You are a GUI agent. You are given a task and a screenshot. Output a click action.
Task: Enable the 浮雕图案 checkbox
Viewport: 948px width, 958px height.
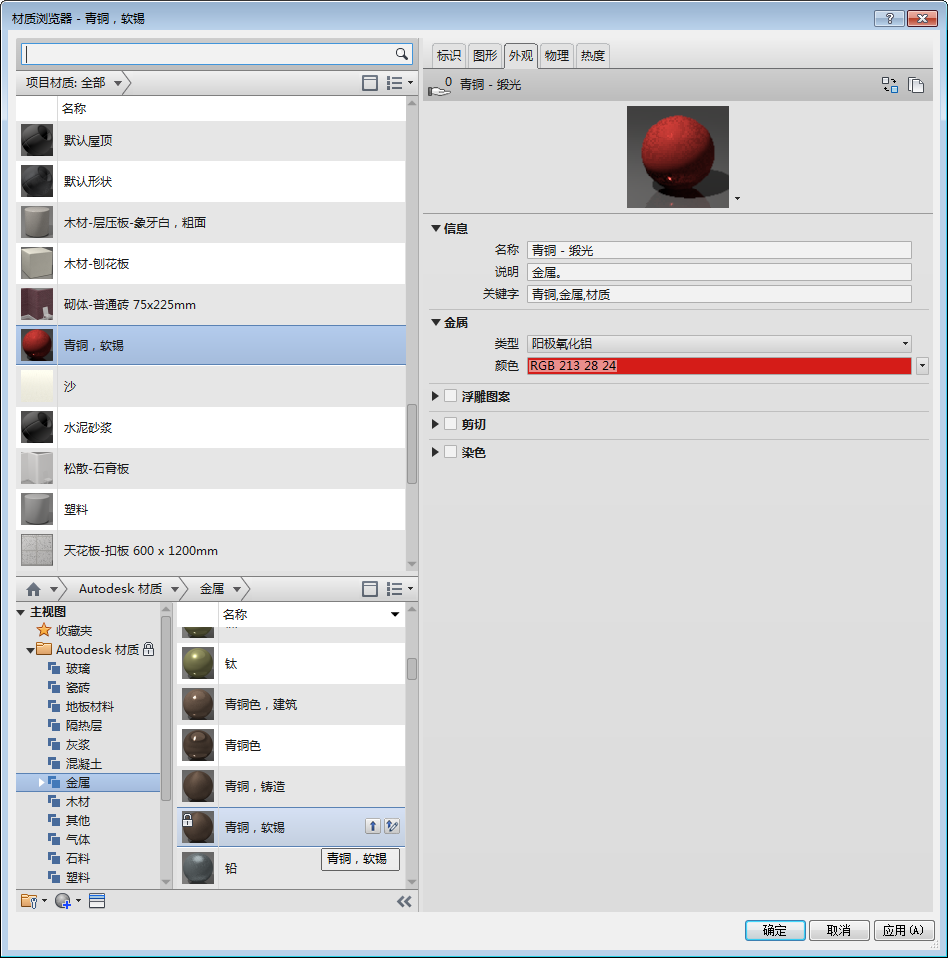click(x=450, y=395)
